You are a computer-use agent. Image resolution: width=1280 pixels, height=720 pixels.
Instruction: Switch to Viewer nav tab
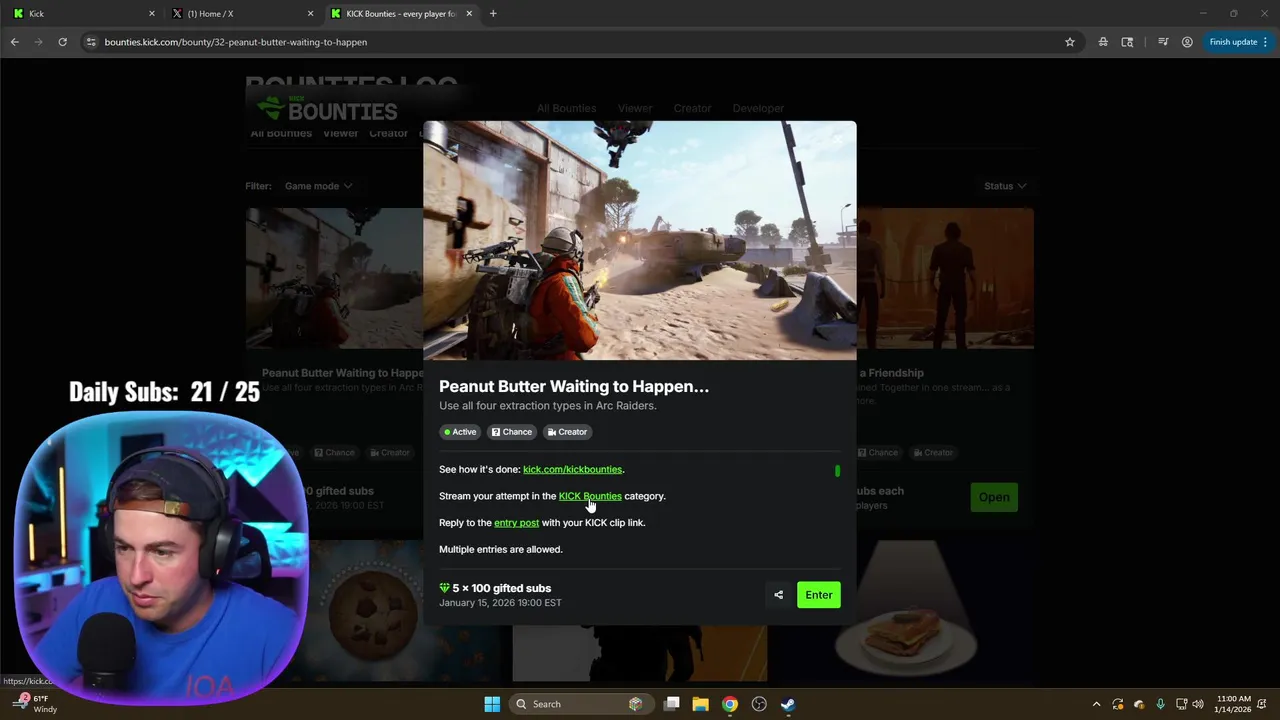click(x=635, y=108)
